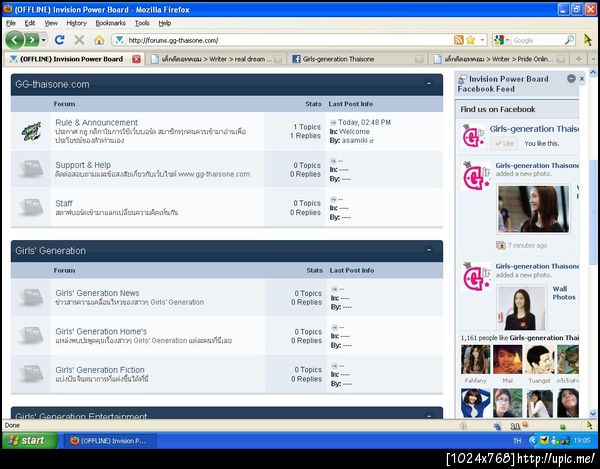600x469 pixels.
Task: Open Girls-generation Thaisone Facebook page title
Action: [x=534, y=129]
